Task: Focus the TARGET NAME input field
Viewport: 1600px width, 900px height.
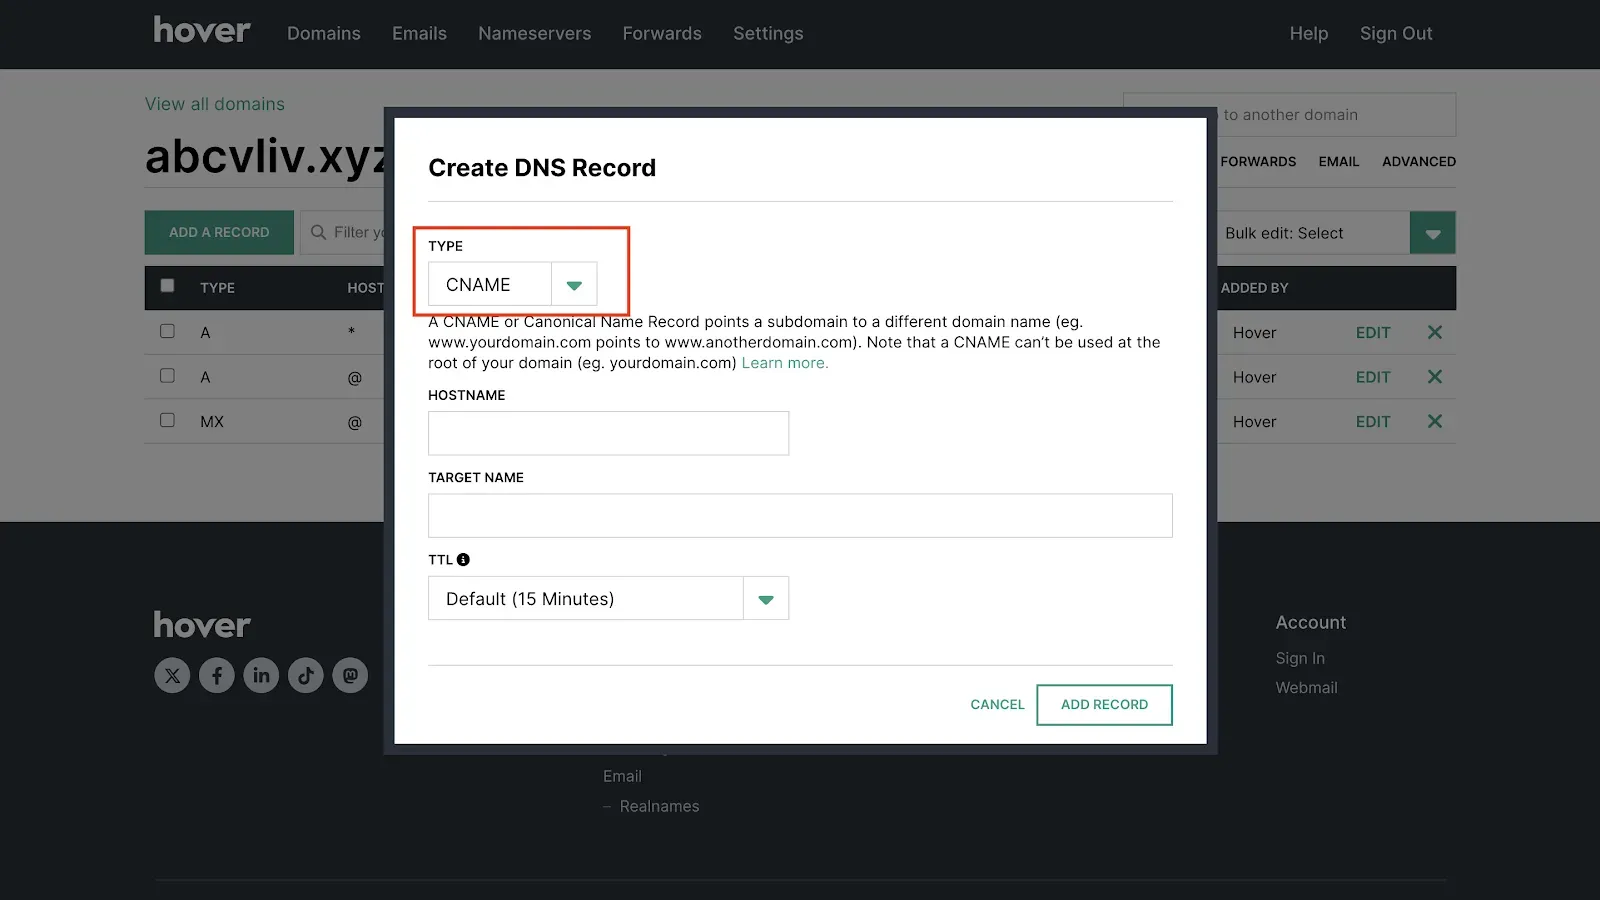Action: point(800,516)
